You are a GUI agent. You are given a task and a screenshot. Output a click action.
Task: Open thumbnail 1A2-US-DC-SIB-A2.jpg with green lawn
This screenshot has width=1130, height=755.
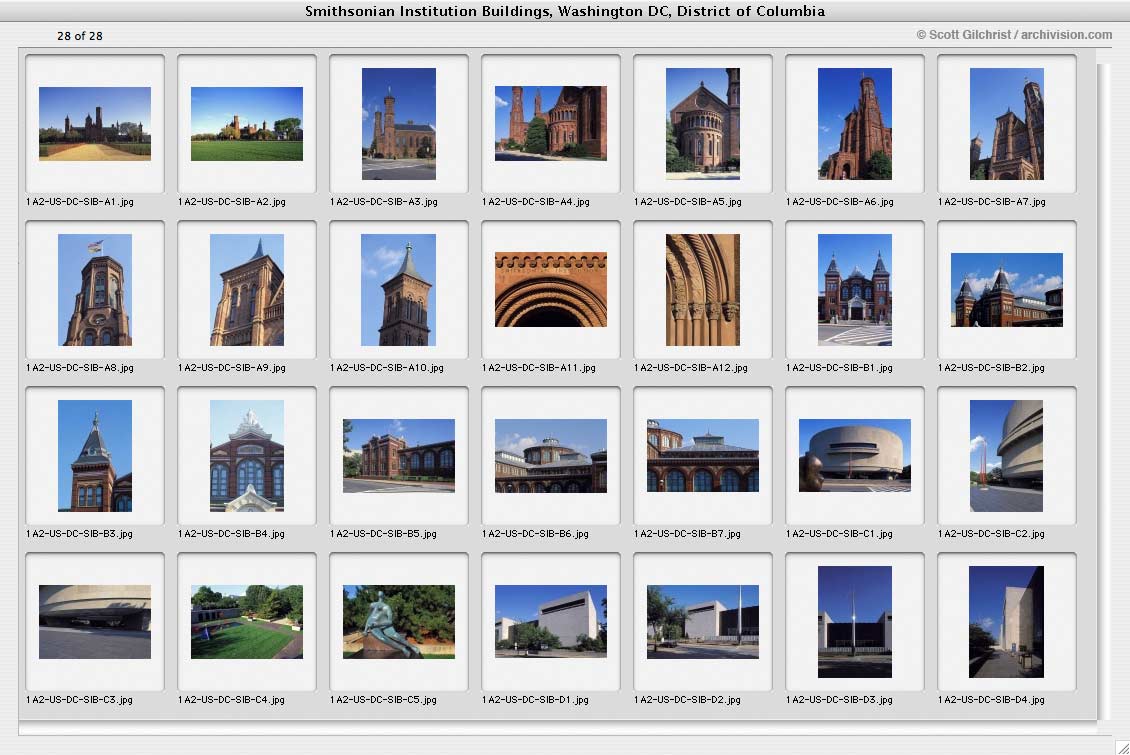[x=246, y=123]
